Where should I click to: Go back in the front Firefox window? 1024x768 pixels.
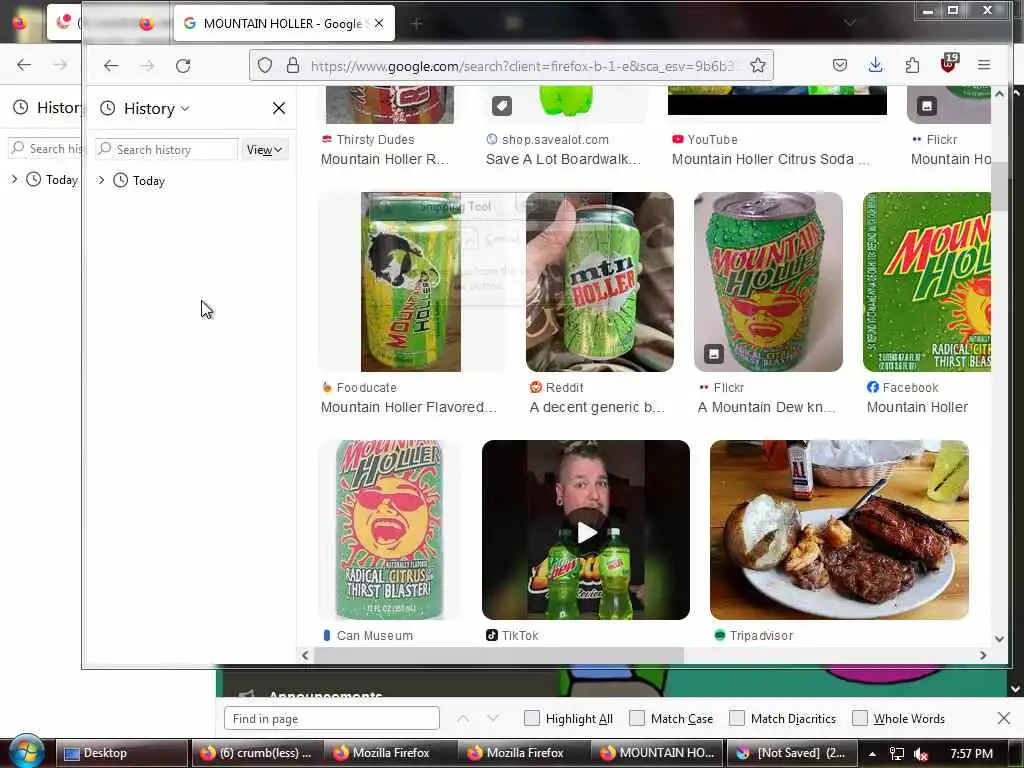(x=111, y=65)
